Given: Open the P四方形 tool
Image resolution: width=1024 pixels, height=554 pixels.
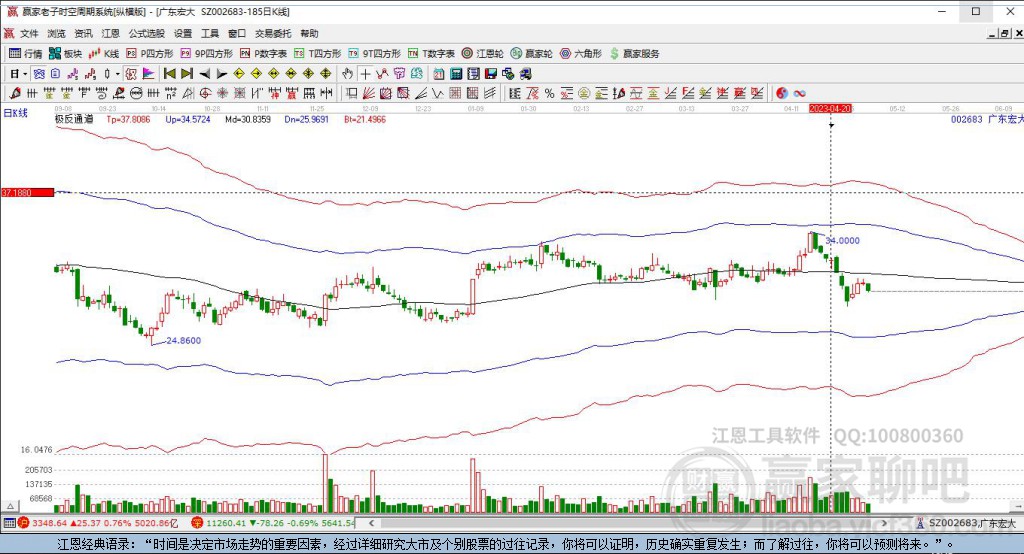Looking at the screenshot, I should (x=150, y=54).
